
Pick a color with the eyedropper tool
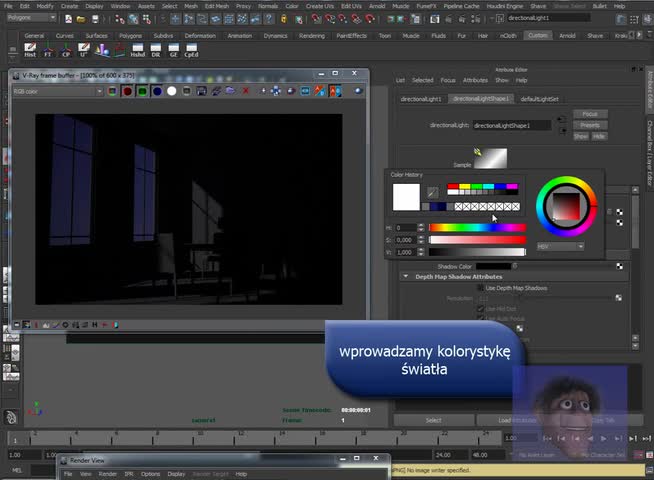433,192
